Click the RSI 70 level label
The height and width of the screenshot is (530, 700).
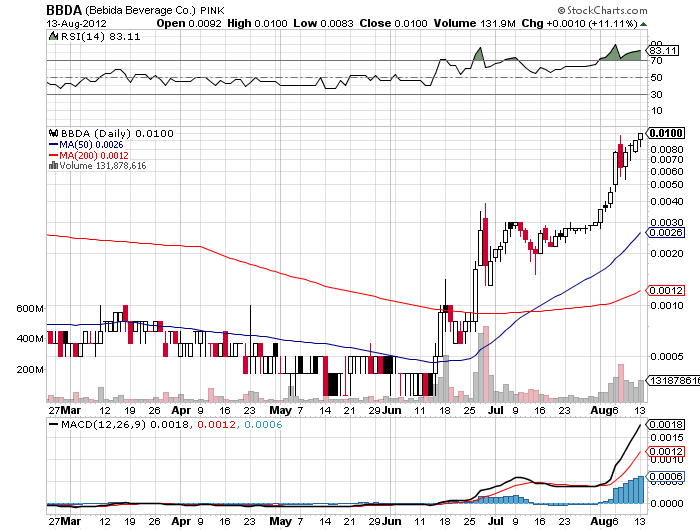pos(656,61)
